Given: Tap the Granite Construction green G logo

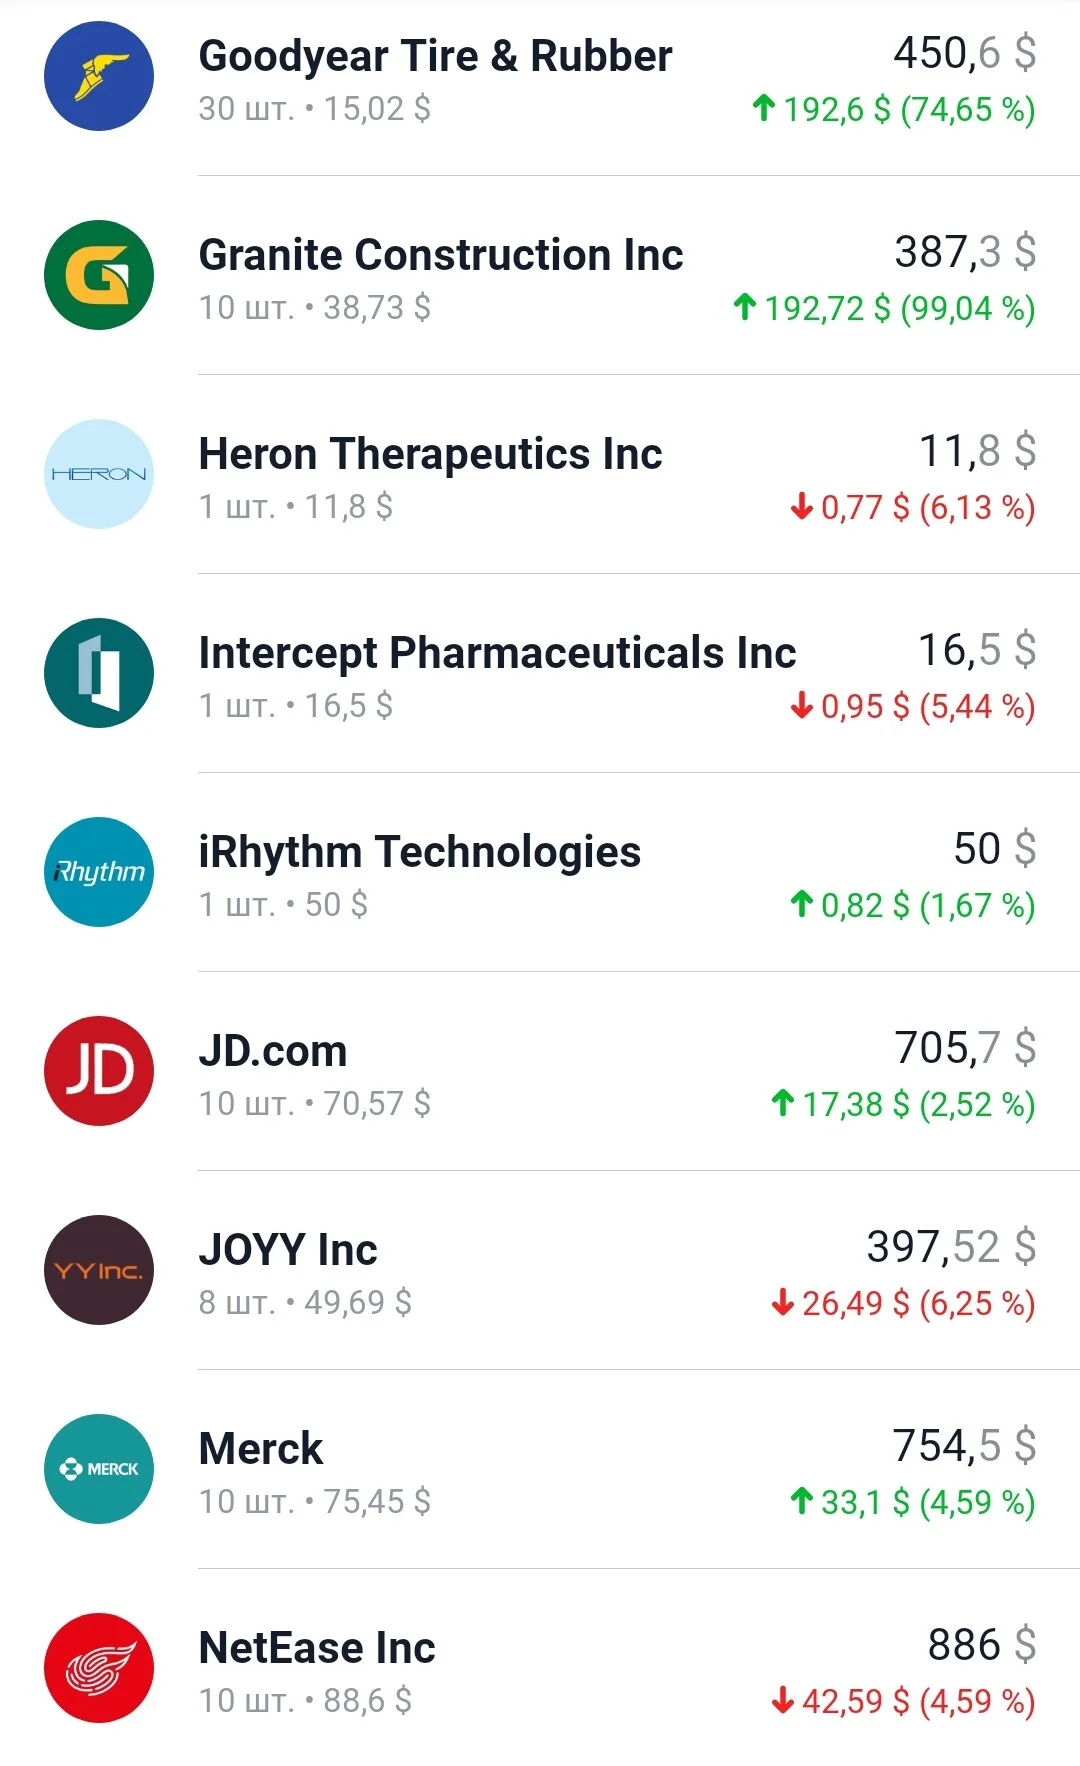Looking at the screenshot, I should click(x=99, y=275).
